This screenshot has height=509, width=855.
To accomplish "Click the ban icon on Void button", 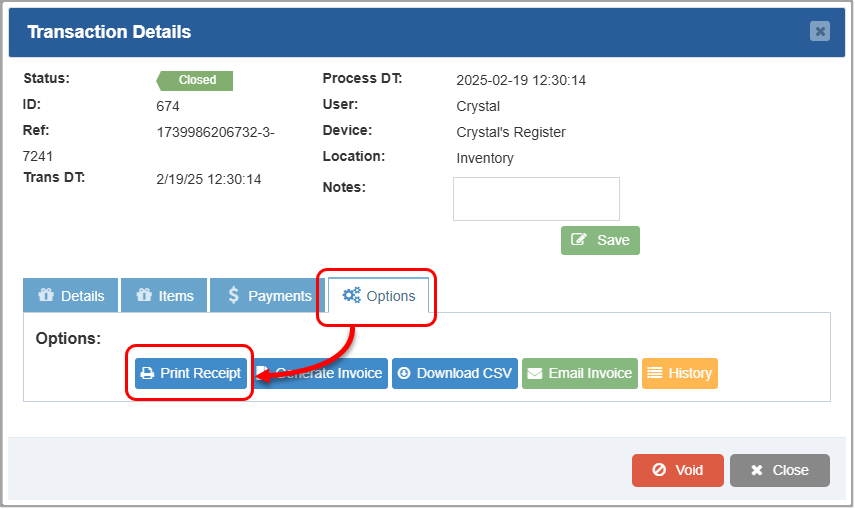I will (659, 470).
